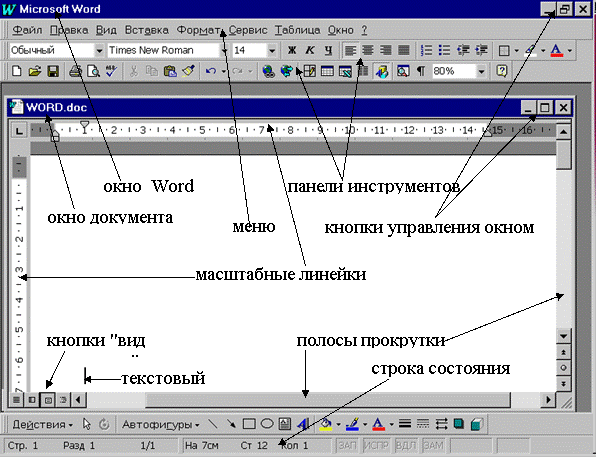Insert a table from the standard toolbar

pyautogui.click(x=327, y=71)
